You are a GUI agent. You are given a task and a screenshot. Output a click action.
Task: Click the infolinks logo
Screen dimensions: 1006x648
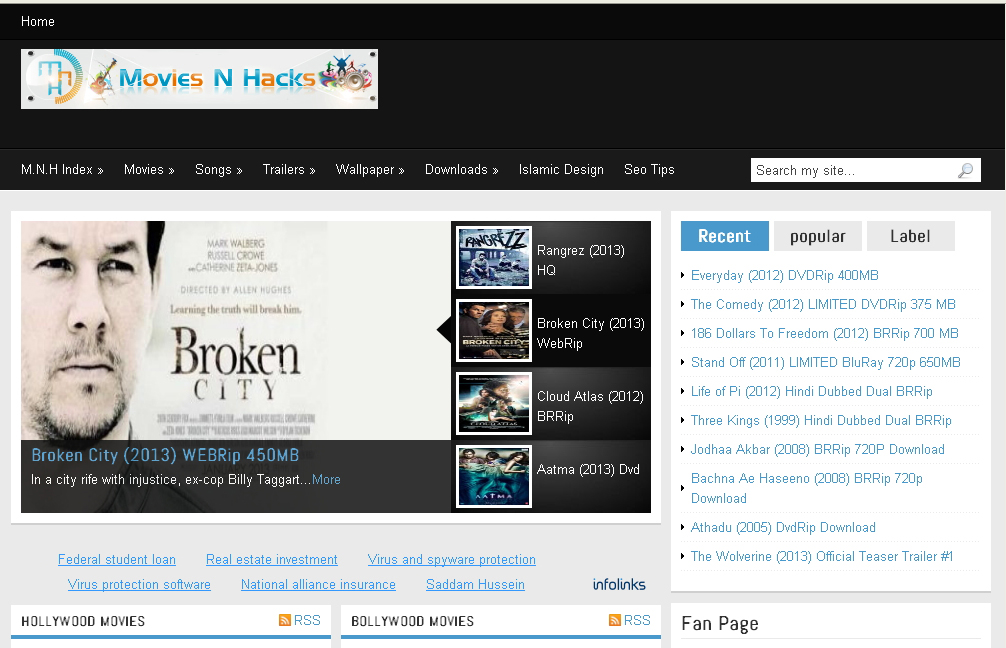pos(619,584)
